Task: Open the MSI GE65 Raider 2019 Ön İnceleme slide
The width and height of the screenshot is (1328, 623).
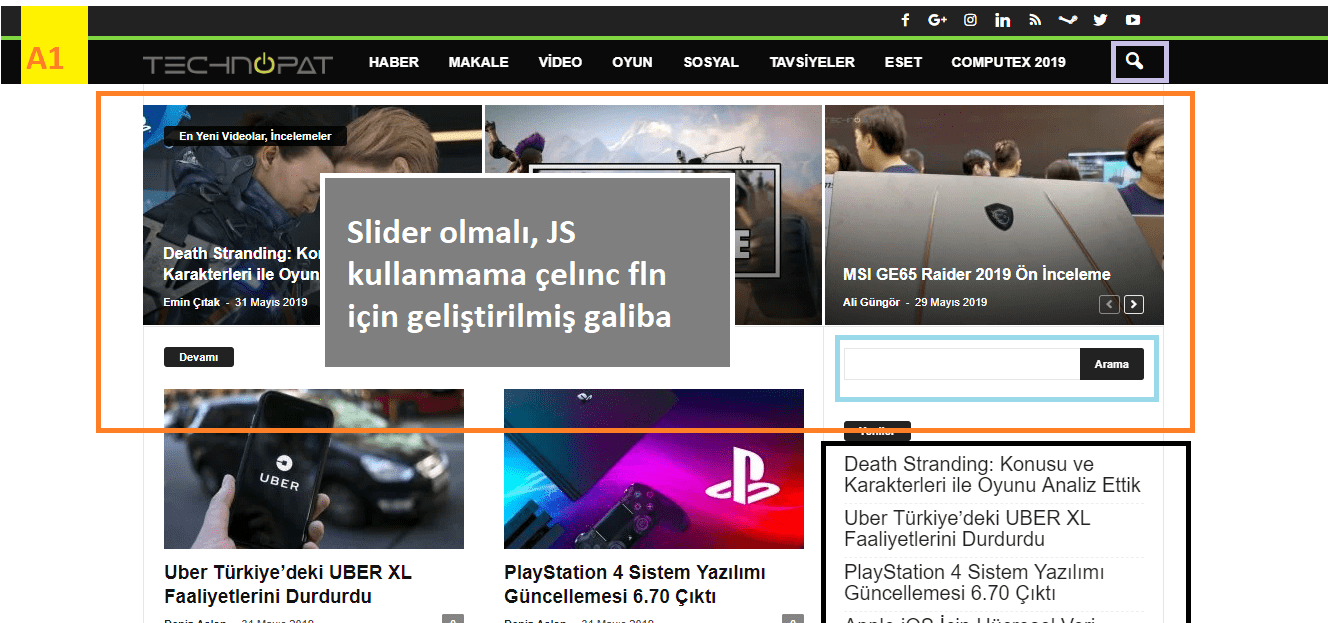Action: tap(976, 274)
